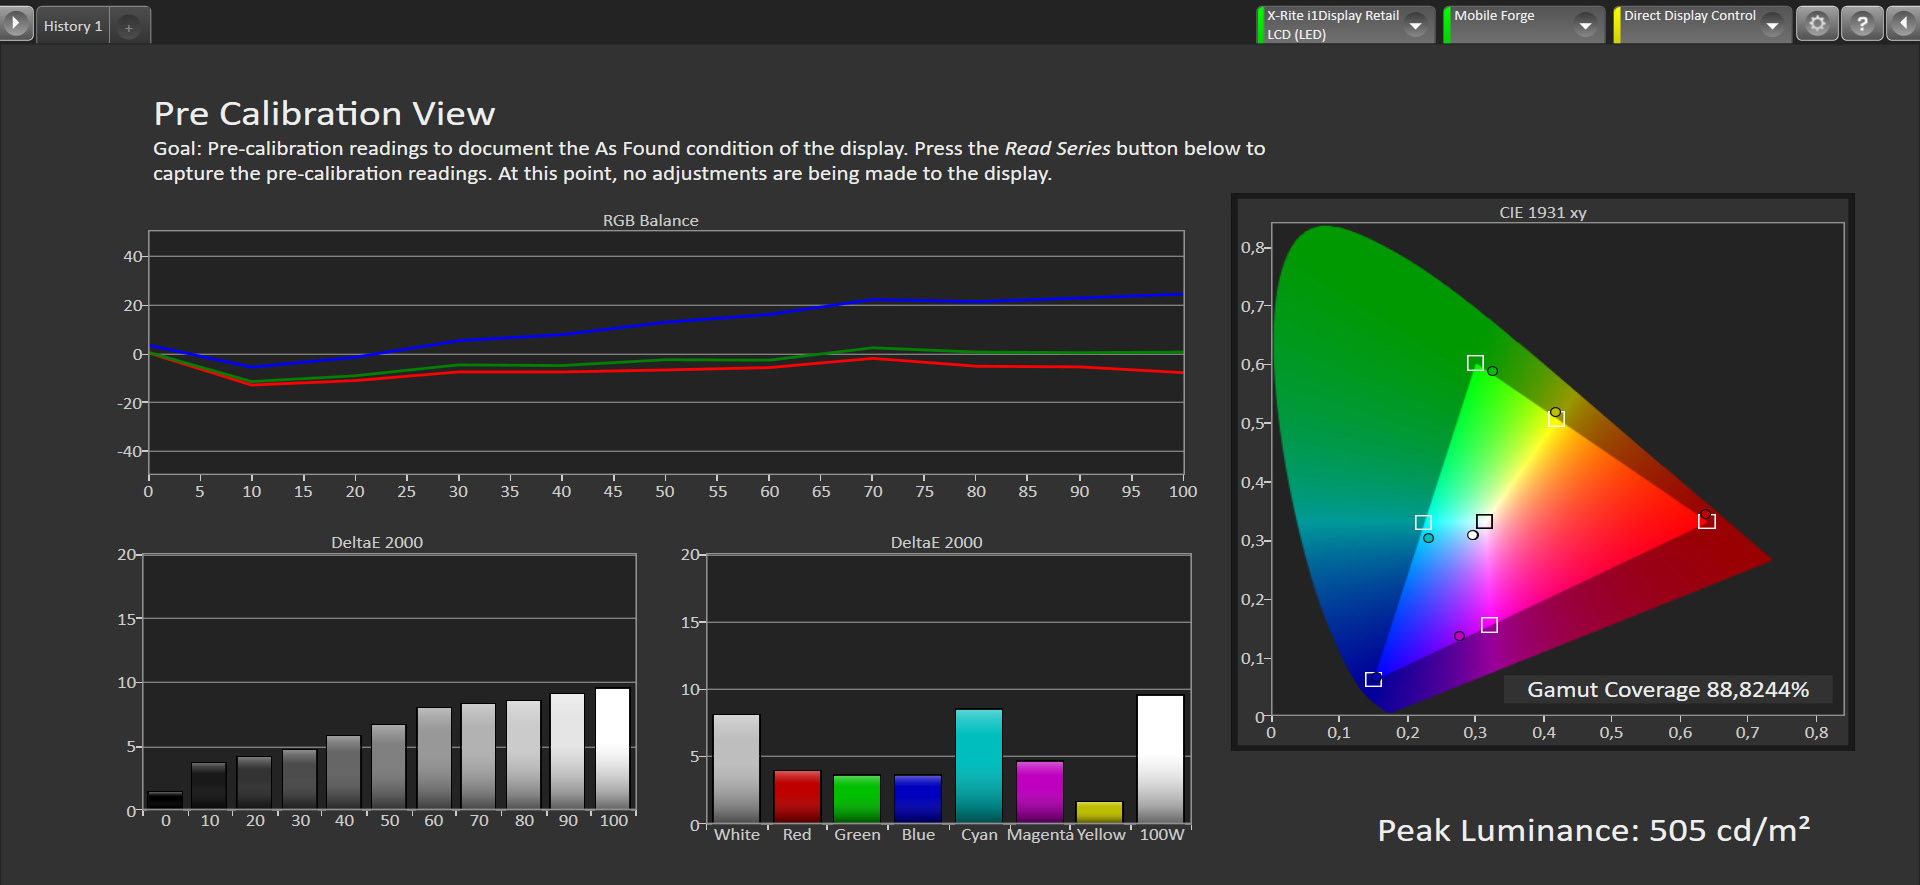
Task: Expand the Direct Display Control dropdown
Action: pos(1772,26)
